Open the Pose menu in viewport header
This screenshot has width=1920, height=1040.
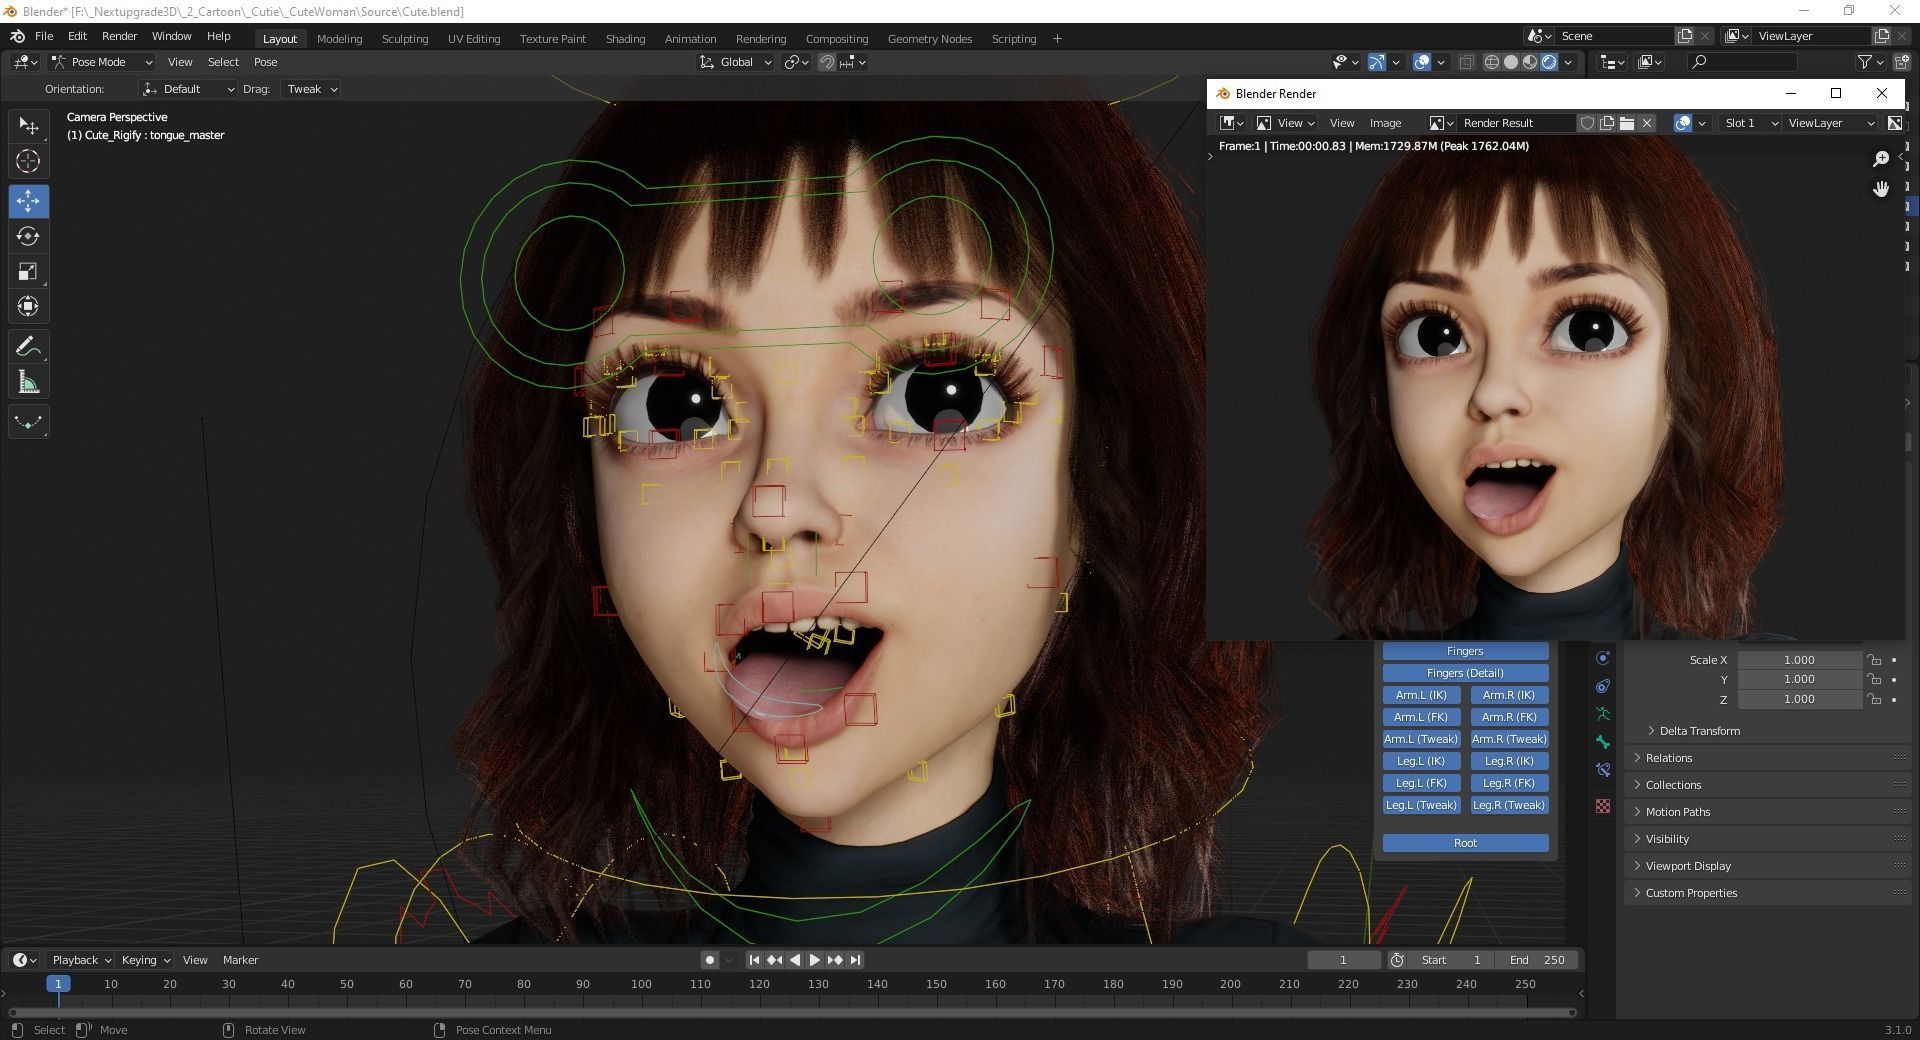[x=265, y=62]
